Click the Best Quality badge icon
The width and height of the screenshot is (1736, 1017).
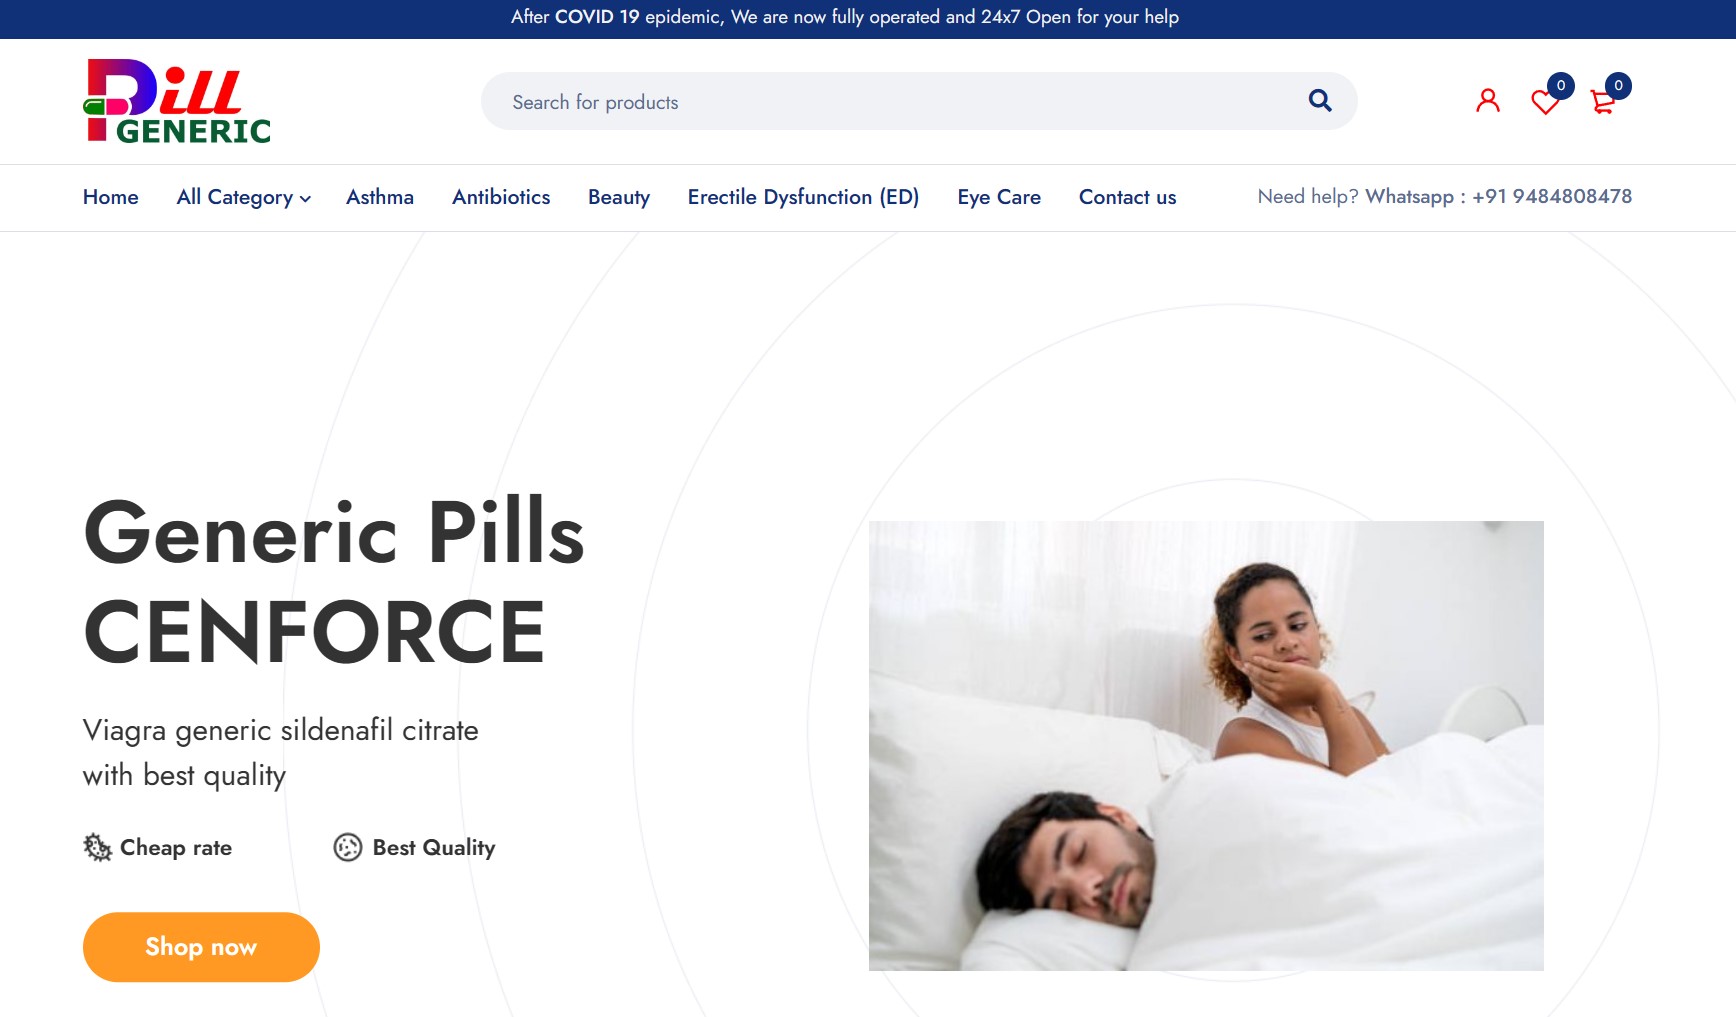coord(348,847)
